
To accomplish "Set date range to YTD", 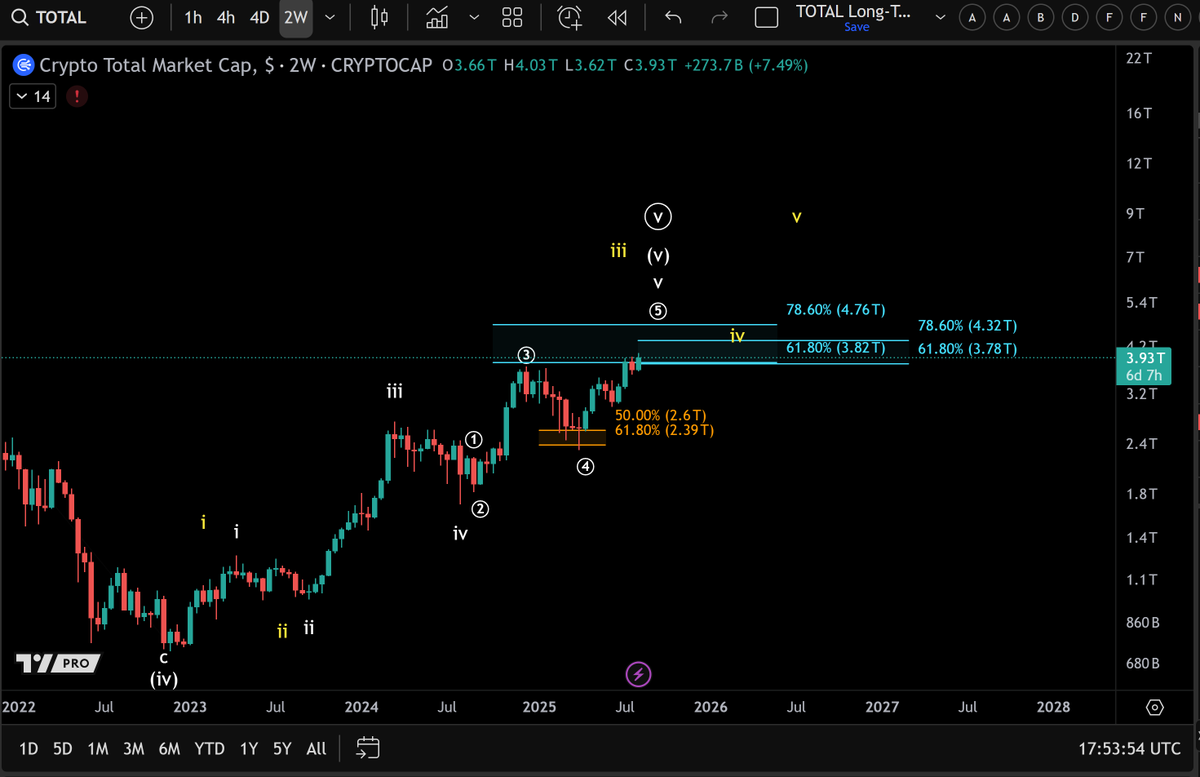I will (209, 748).
